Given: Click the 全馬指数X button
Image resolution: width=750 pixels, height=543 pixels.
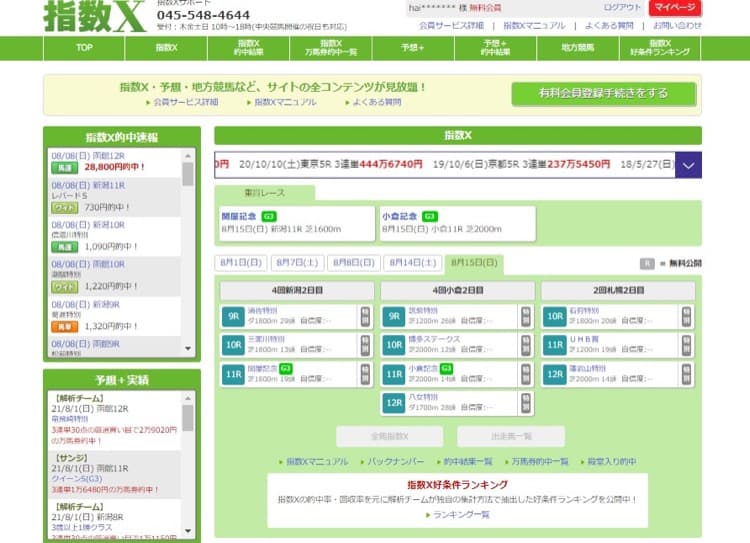Looking at the screenshot, I should [x=389, y=437].
